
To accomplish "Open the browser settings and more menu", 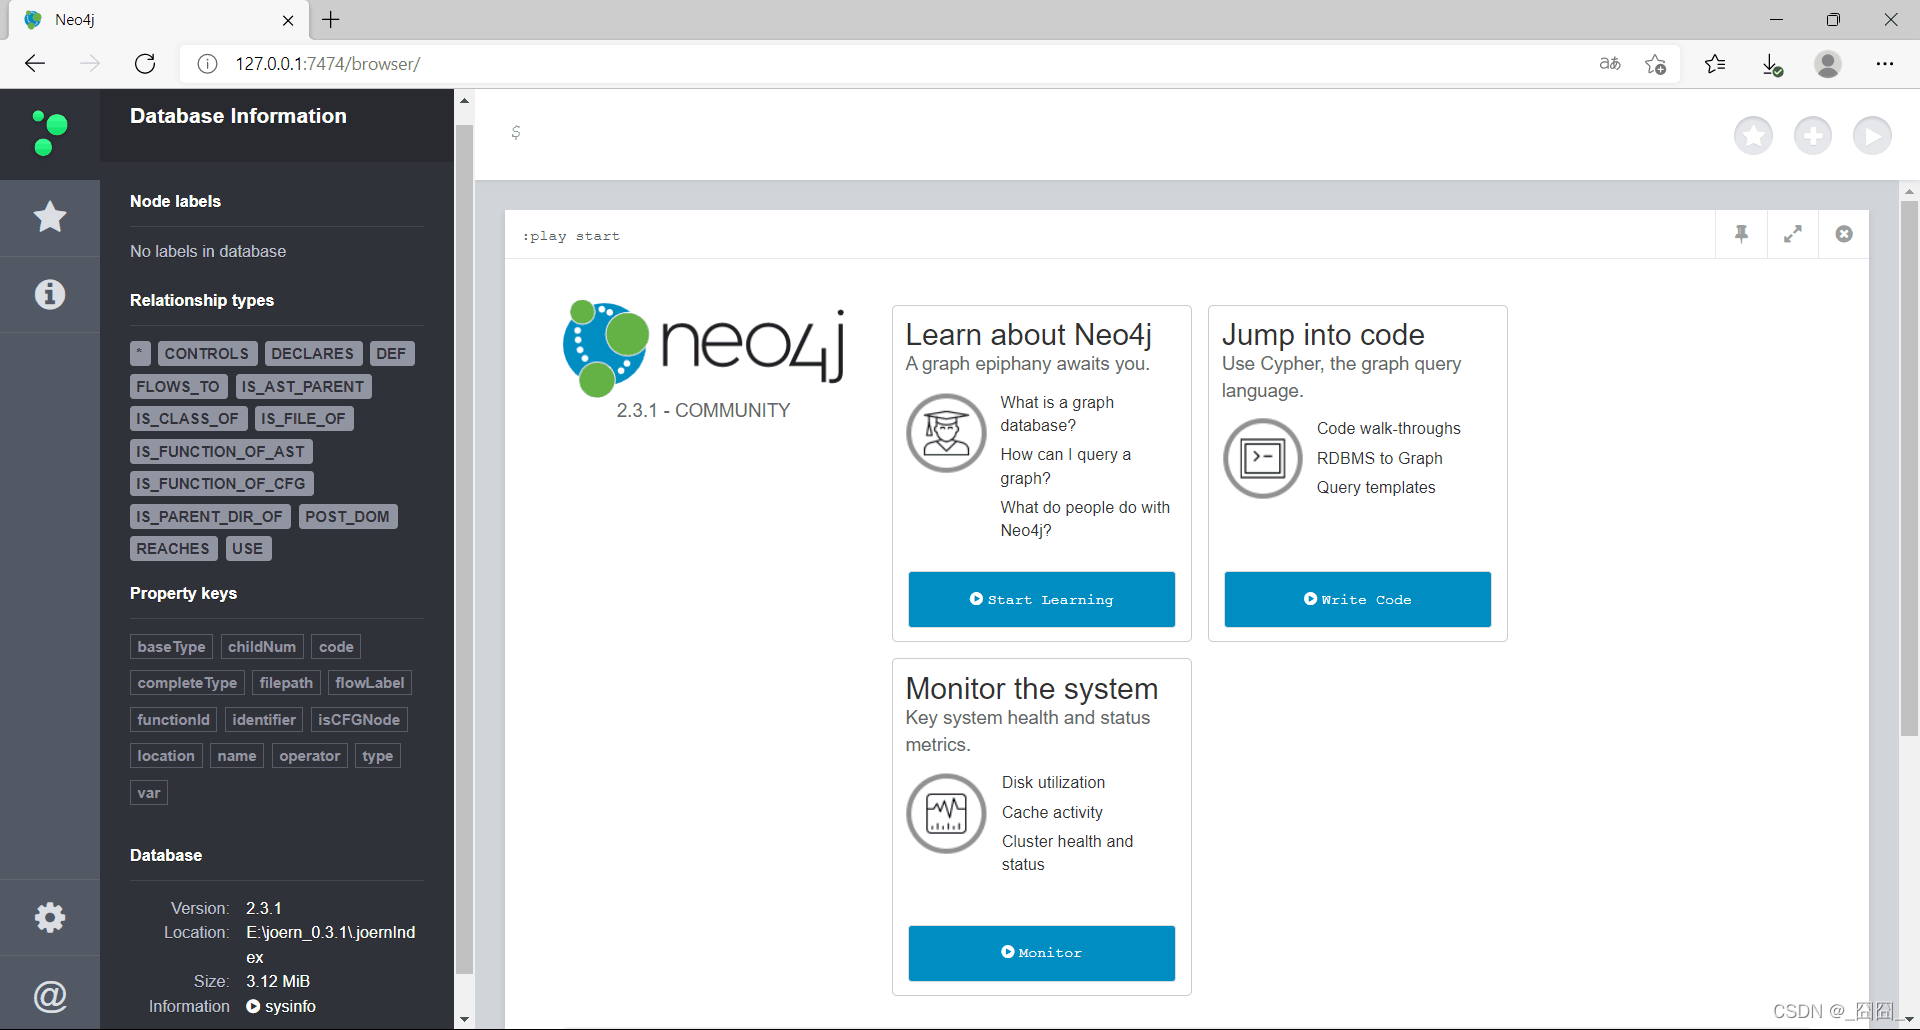I will click(x=1885, y=64).
